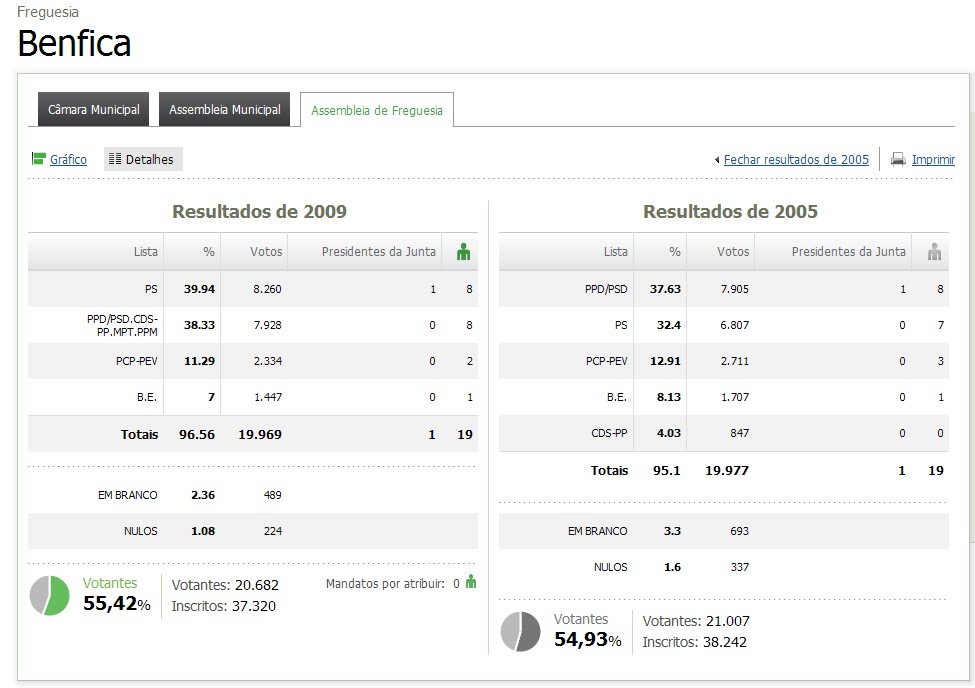Click the printer icon
Image resolution: width=975 pixels, height=688 pixels.
click(898, 159)
